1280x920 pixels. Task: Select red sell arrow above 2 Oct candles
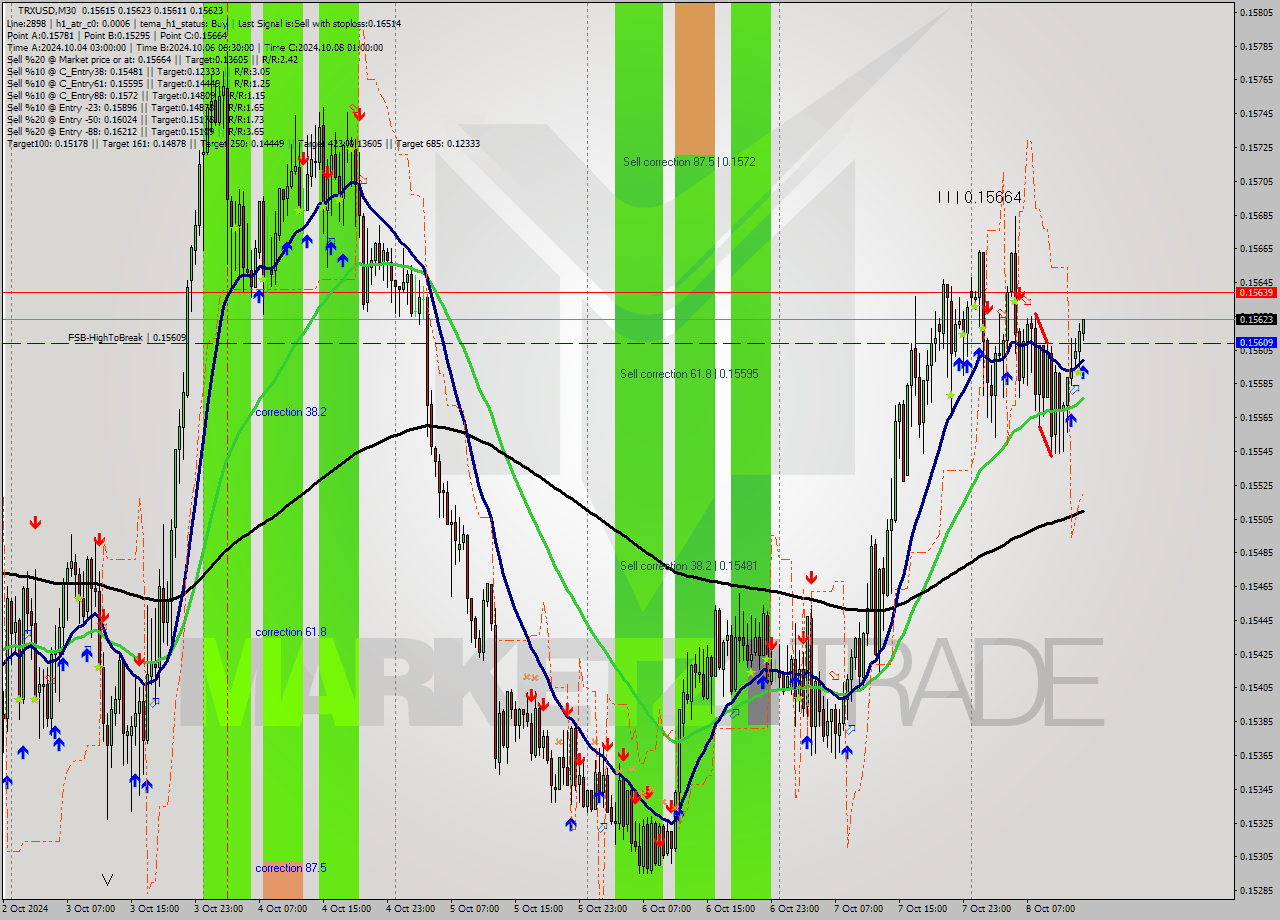tap(36, 522)
